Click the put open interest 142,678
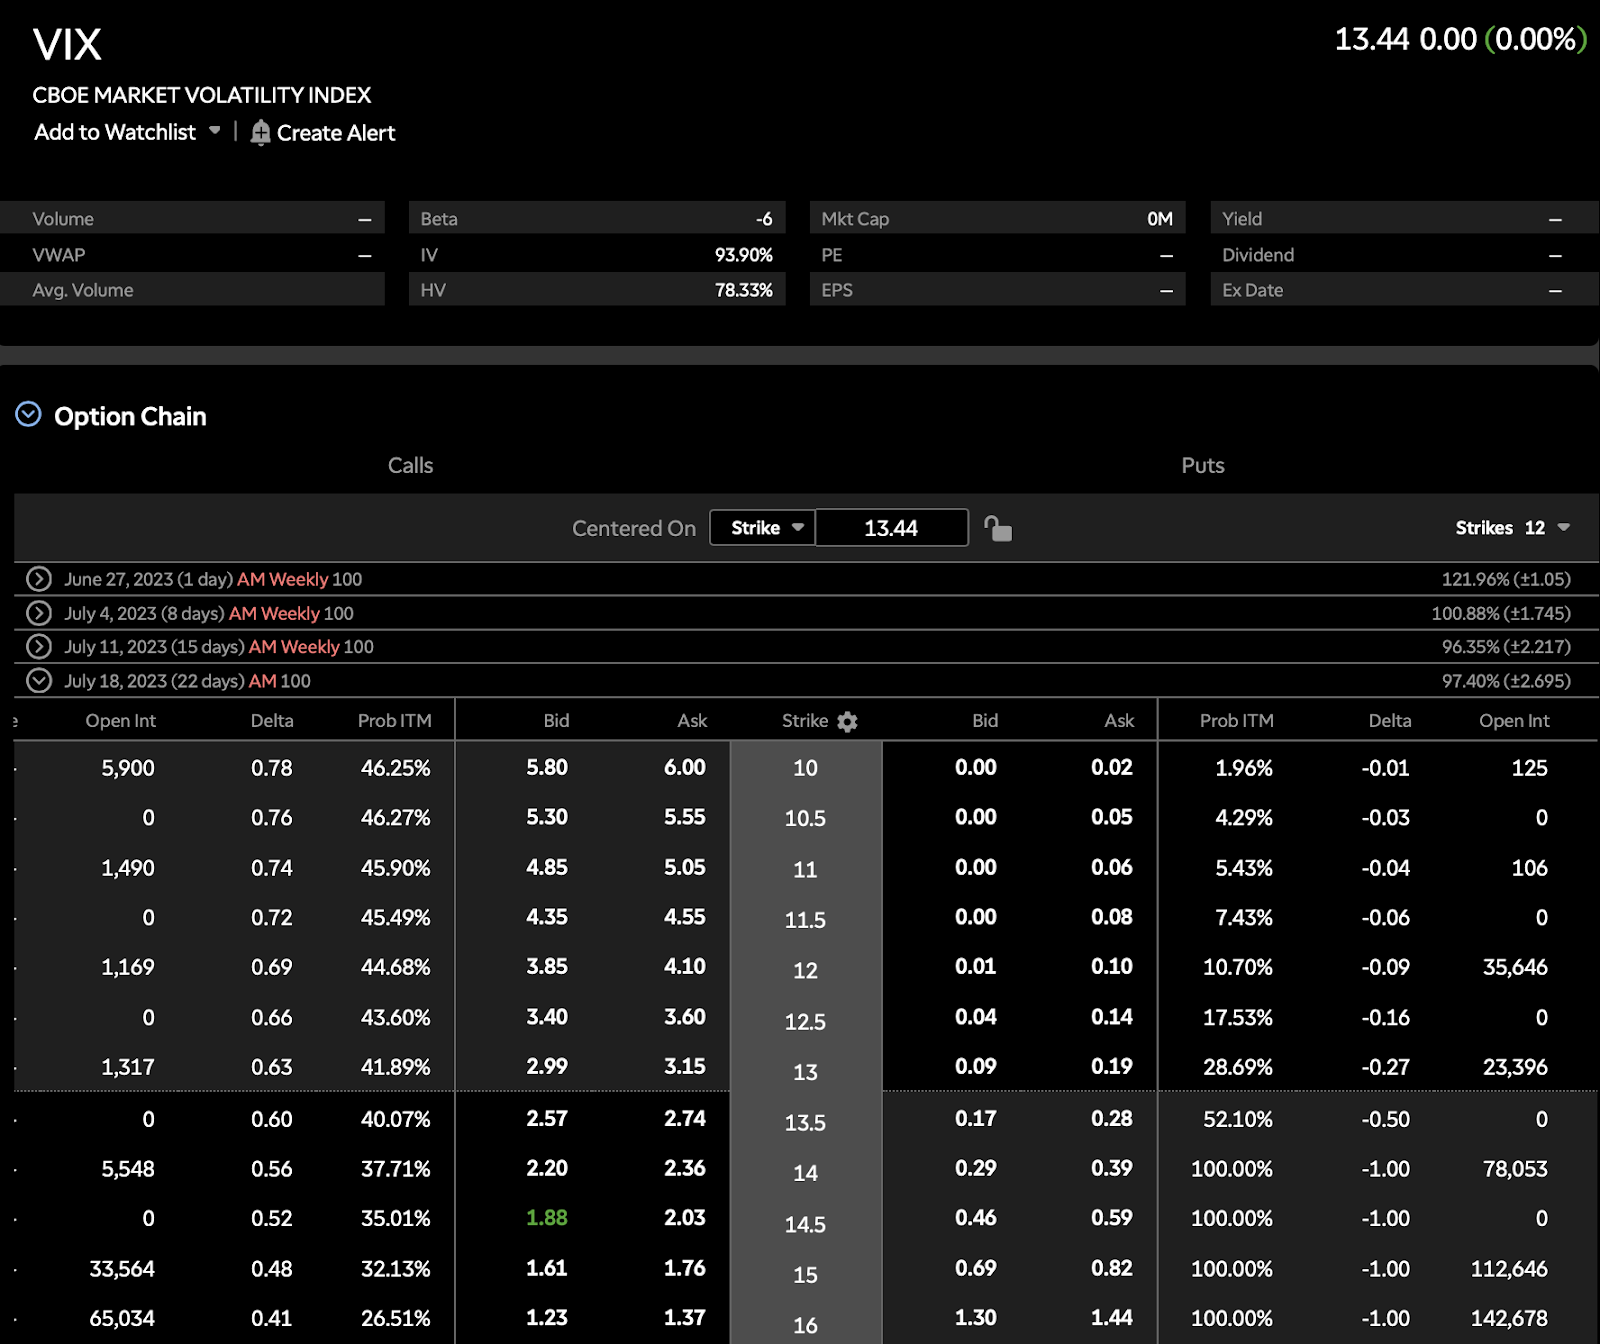This screenshot has height=1344, width=1600. 1509,1318
